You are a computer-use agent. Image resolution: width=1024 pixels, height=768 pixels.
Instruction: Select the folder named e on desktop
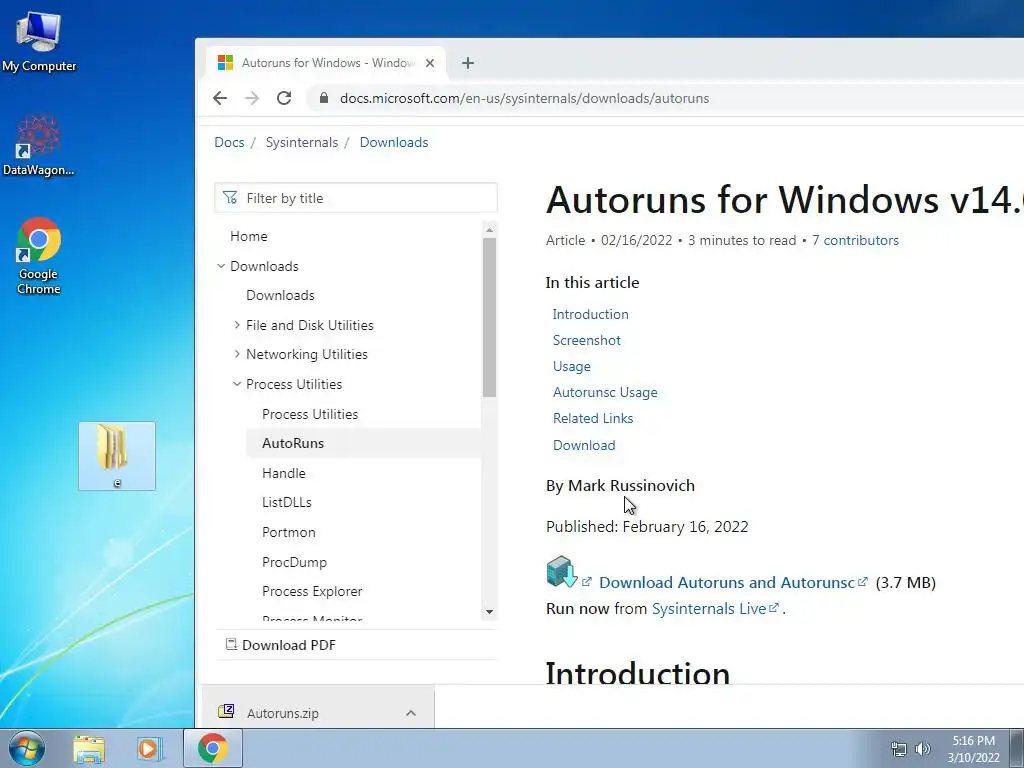click(x=117, y=456)
